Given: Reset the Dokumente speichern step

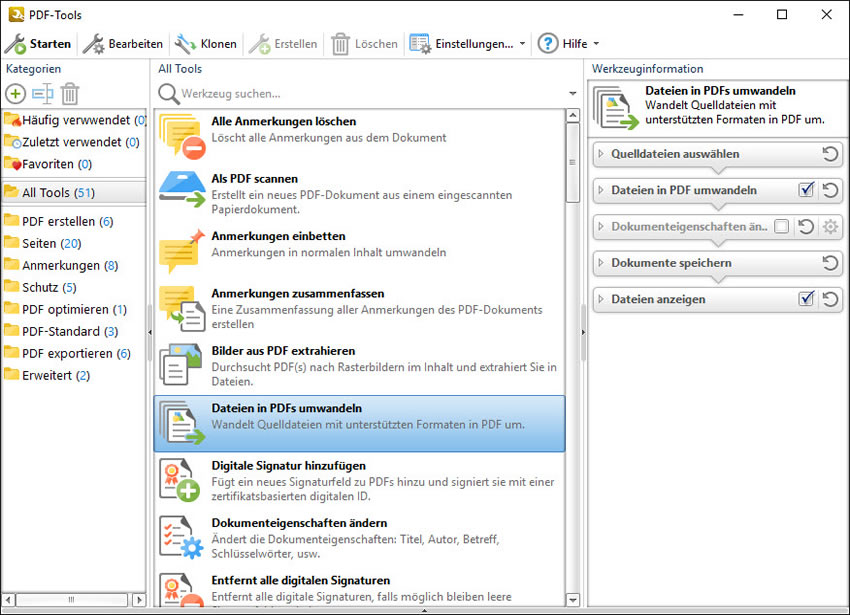Looking at the screenshot, I should (830, 263).
